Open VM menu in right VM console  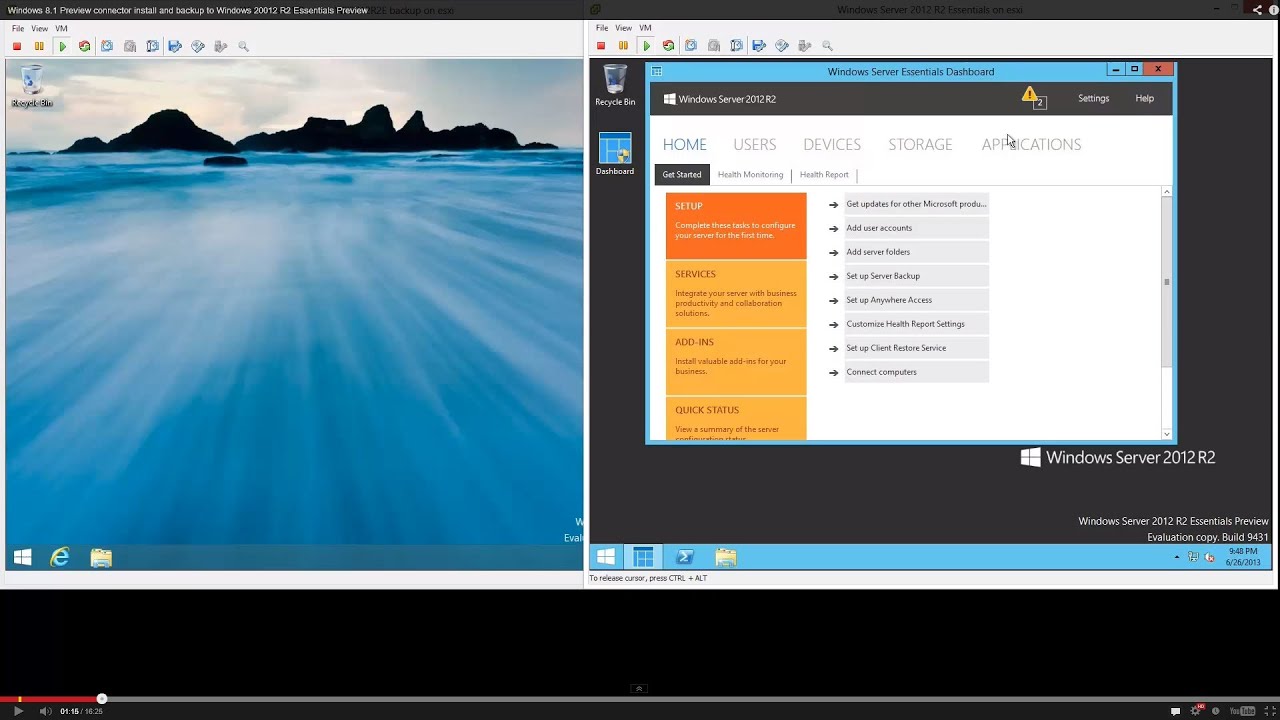[x=646, y=28]
